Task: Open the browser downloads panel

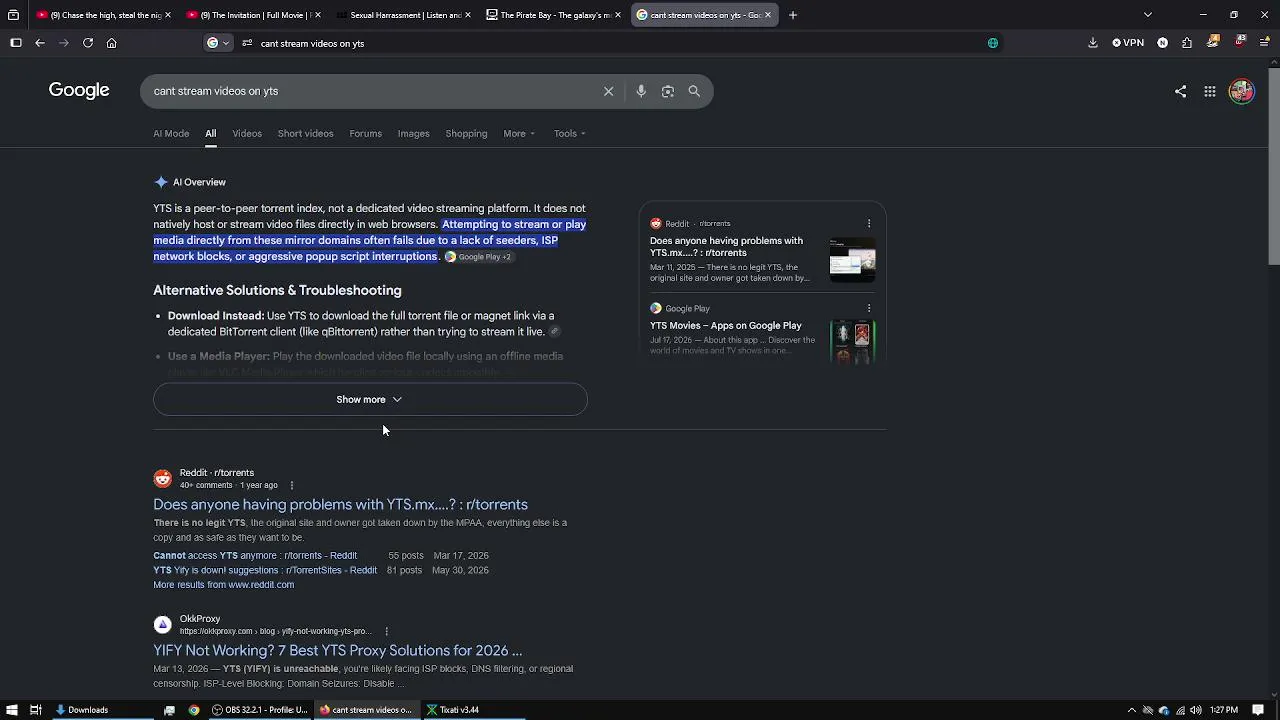Action: (1093, 43)
